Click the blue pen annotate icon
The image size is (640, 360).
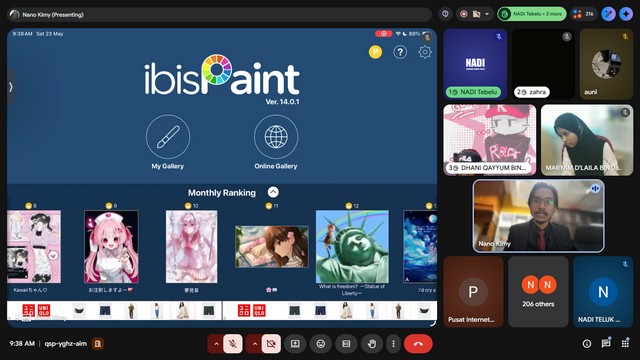click(x=608, y=14)
